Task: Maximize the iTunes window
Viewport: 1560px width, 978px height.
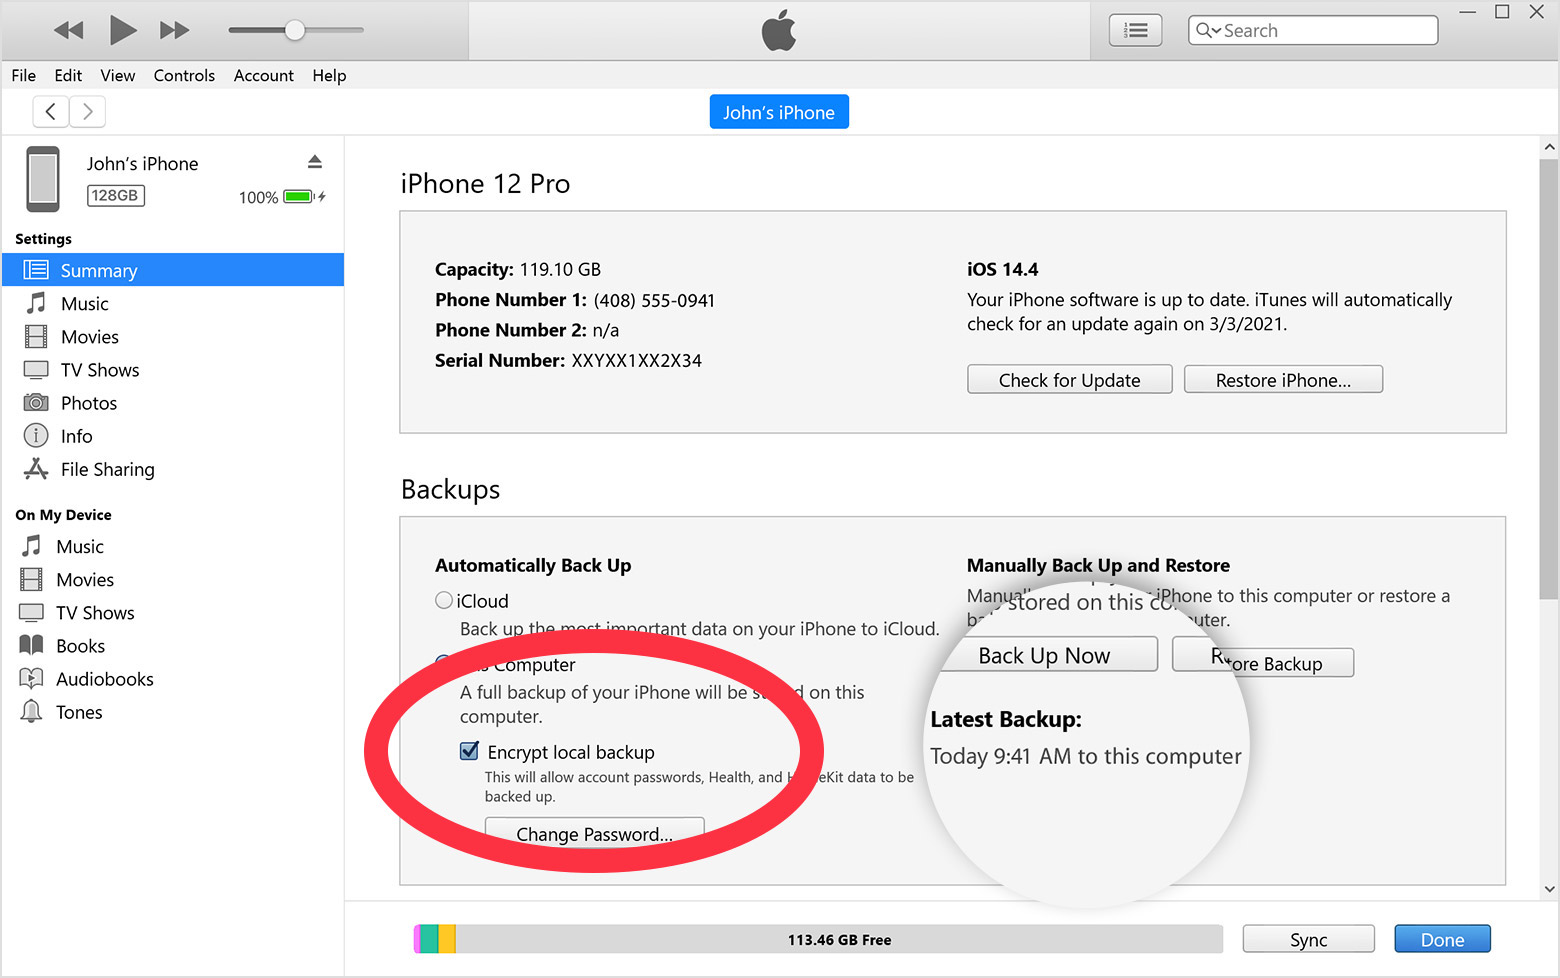Action: point(1502,12)
